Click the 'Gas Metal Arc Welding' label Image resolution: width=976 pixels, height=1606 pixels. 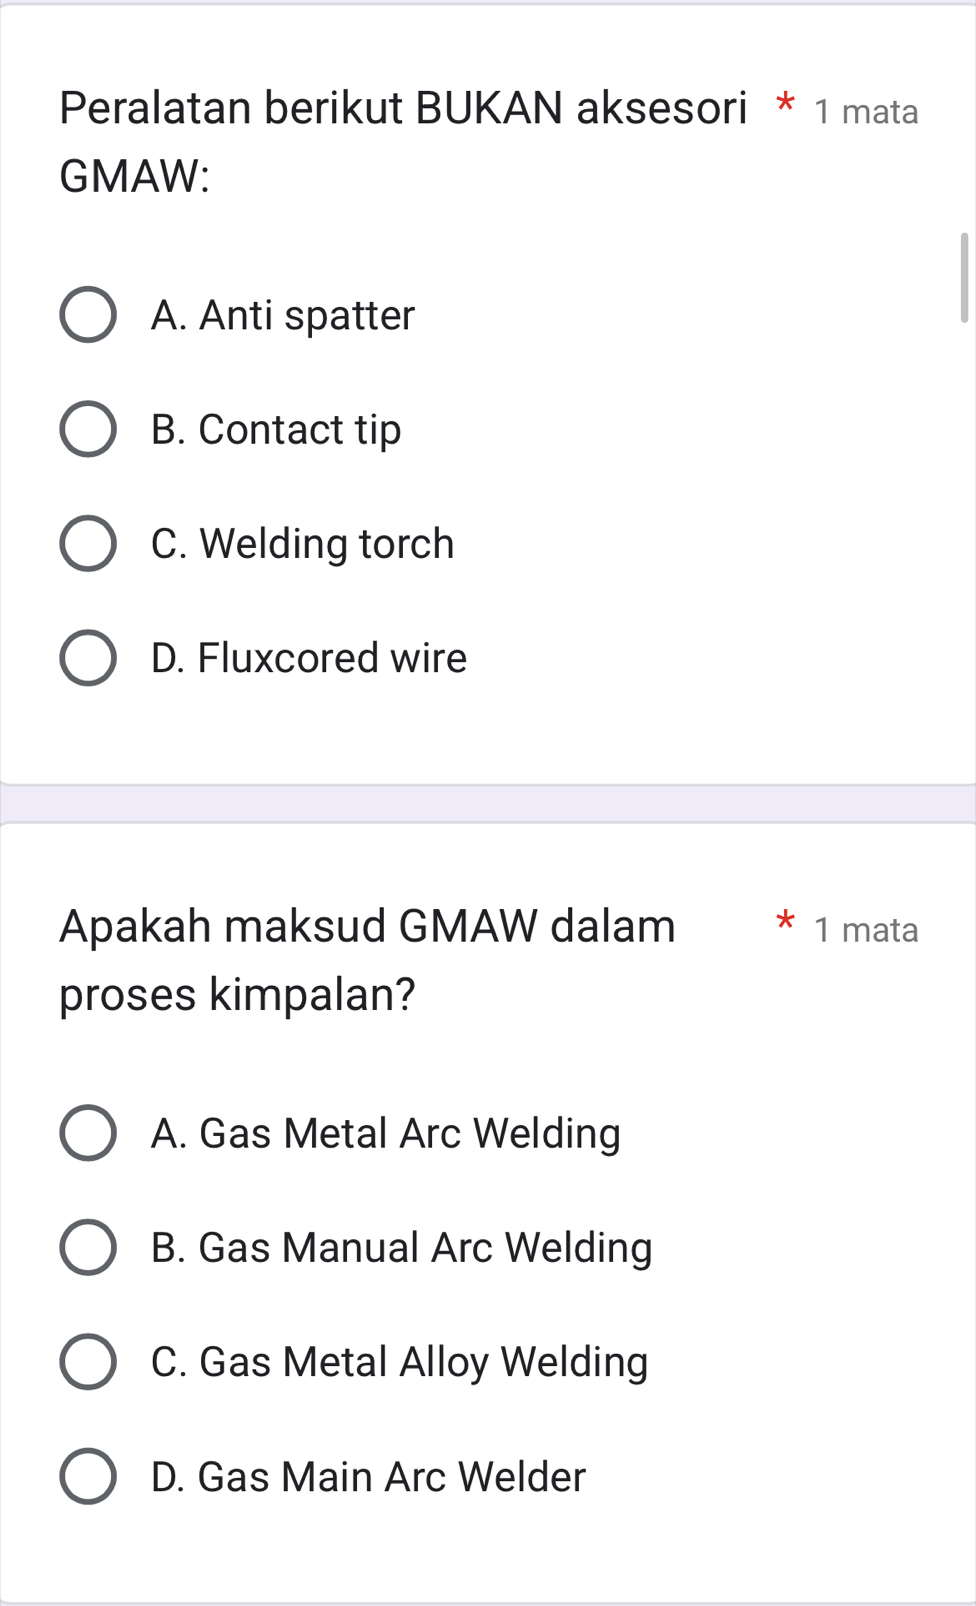tap(386, 1134)
